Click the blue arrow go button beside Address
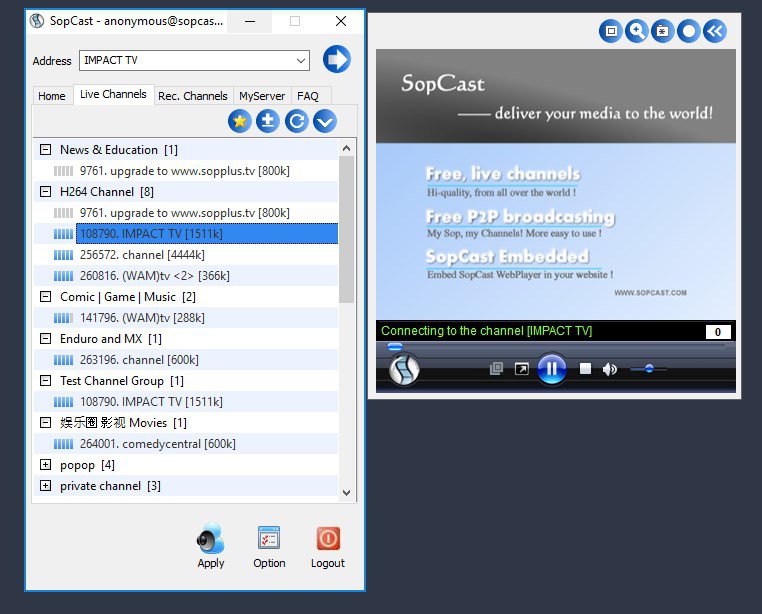762x614 pixels. pyautogui.click(x=337, y=59)
